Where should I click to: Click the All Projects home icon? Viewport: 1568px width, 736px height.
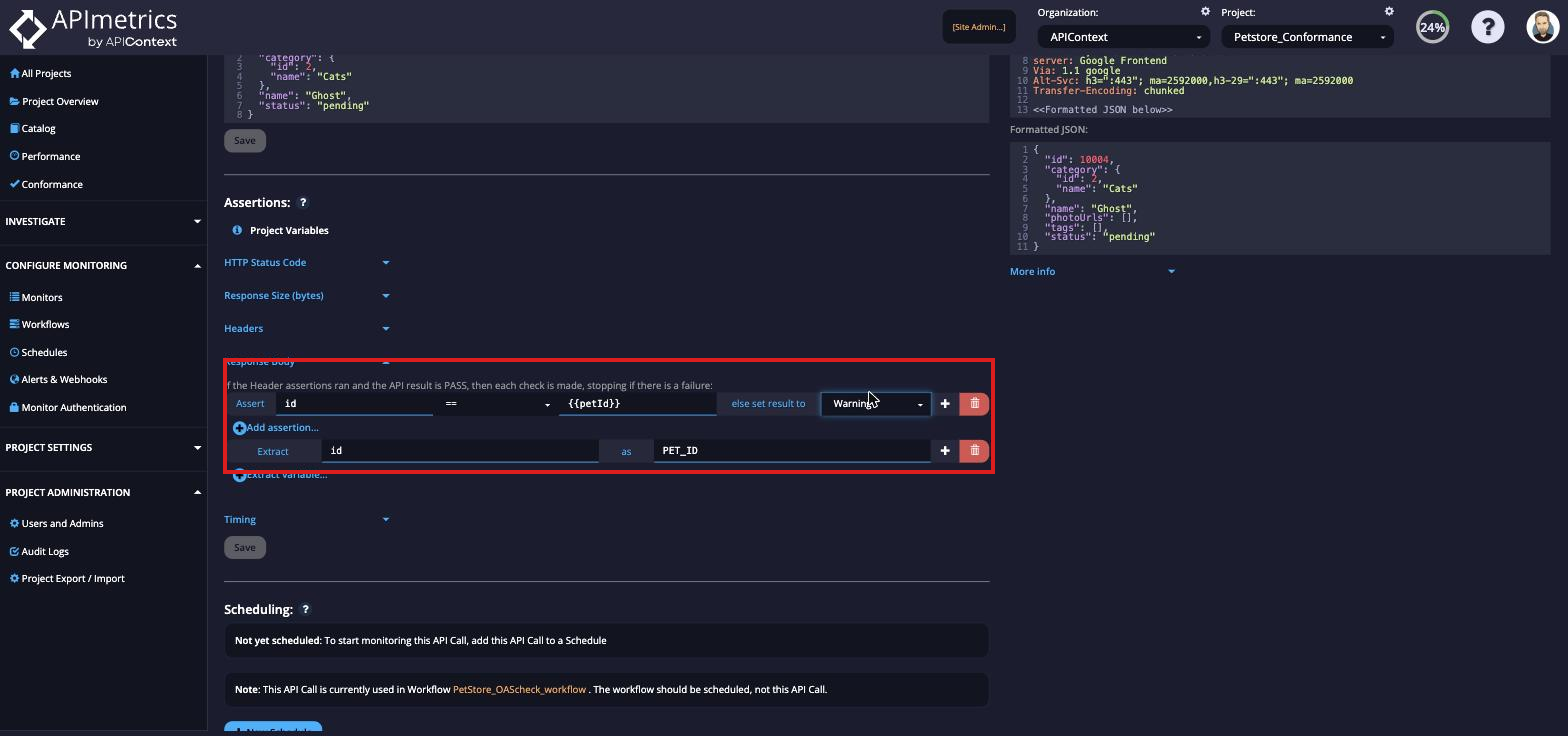pos(15,73)
